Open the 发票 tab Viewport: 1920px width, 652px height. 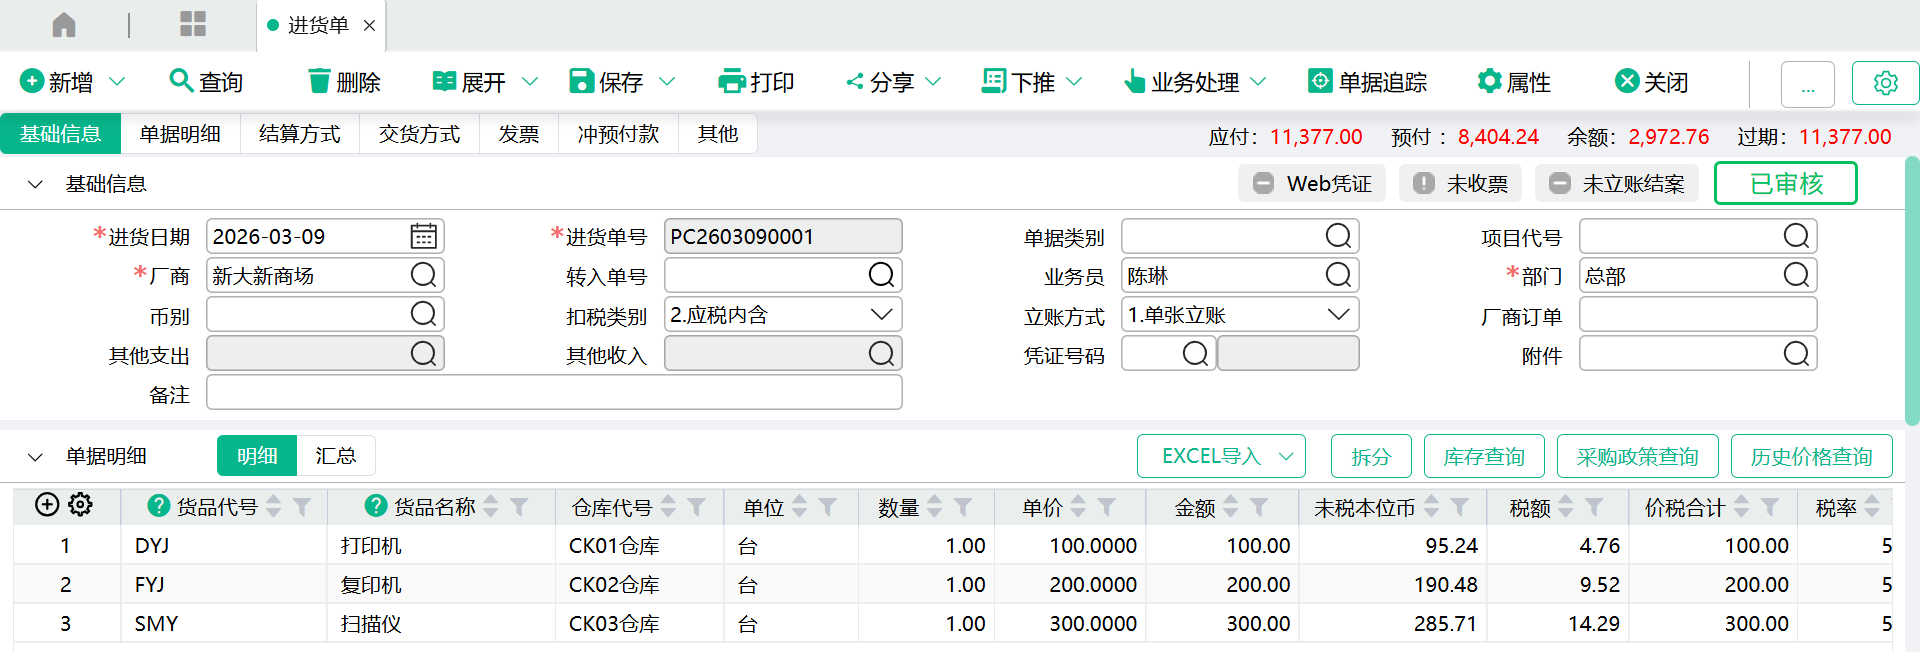point(518,134)
